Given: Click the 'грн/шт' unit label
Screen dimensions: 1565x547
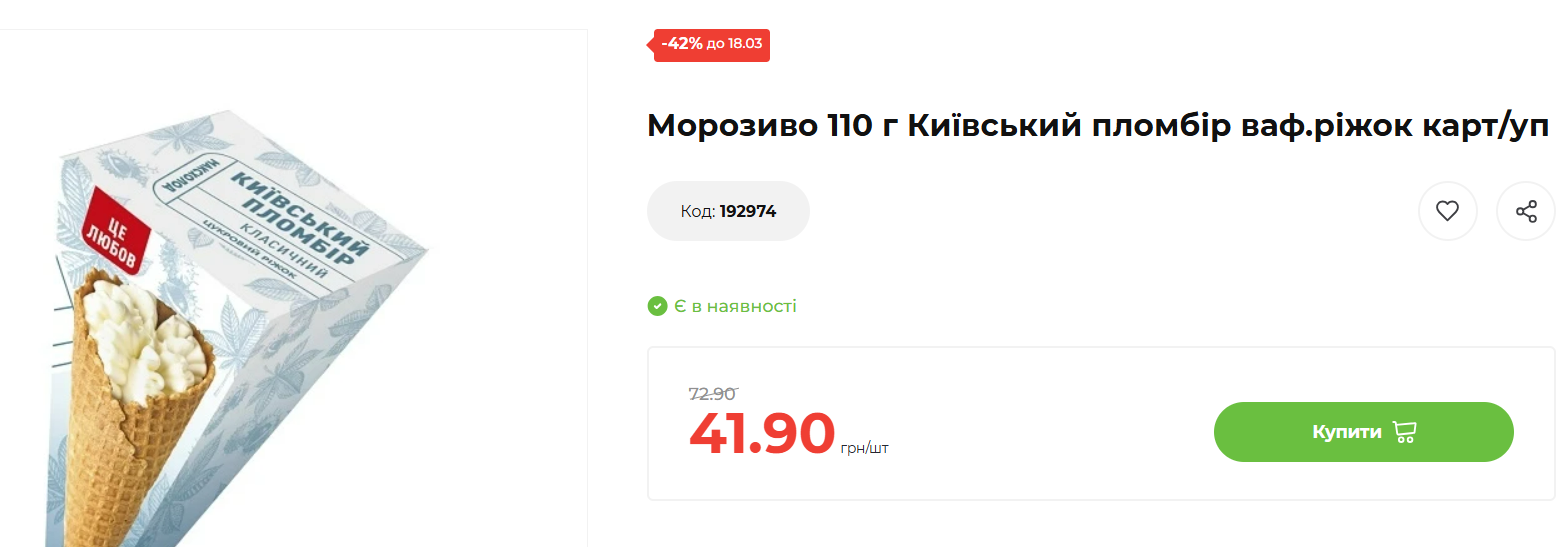Looking at the screenshot, I should 865,448.
